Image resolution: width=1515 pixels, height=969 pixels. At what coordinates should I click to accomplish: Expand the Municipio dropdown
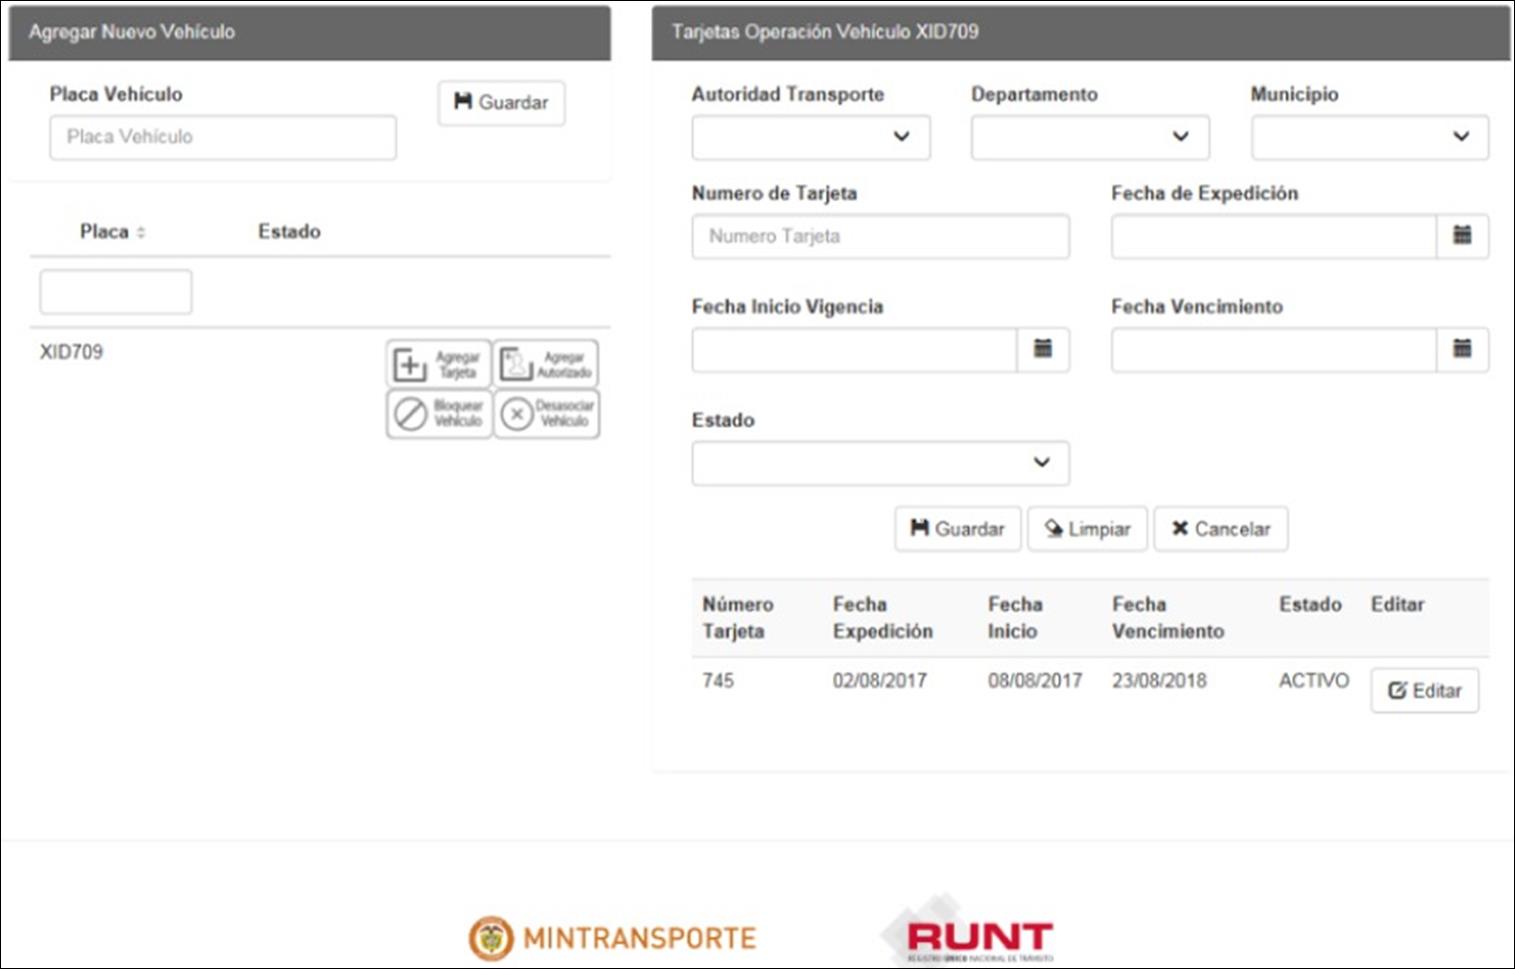point(1369,138)
